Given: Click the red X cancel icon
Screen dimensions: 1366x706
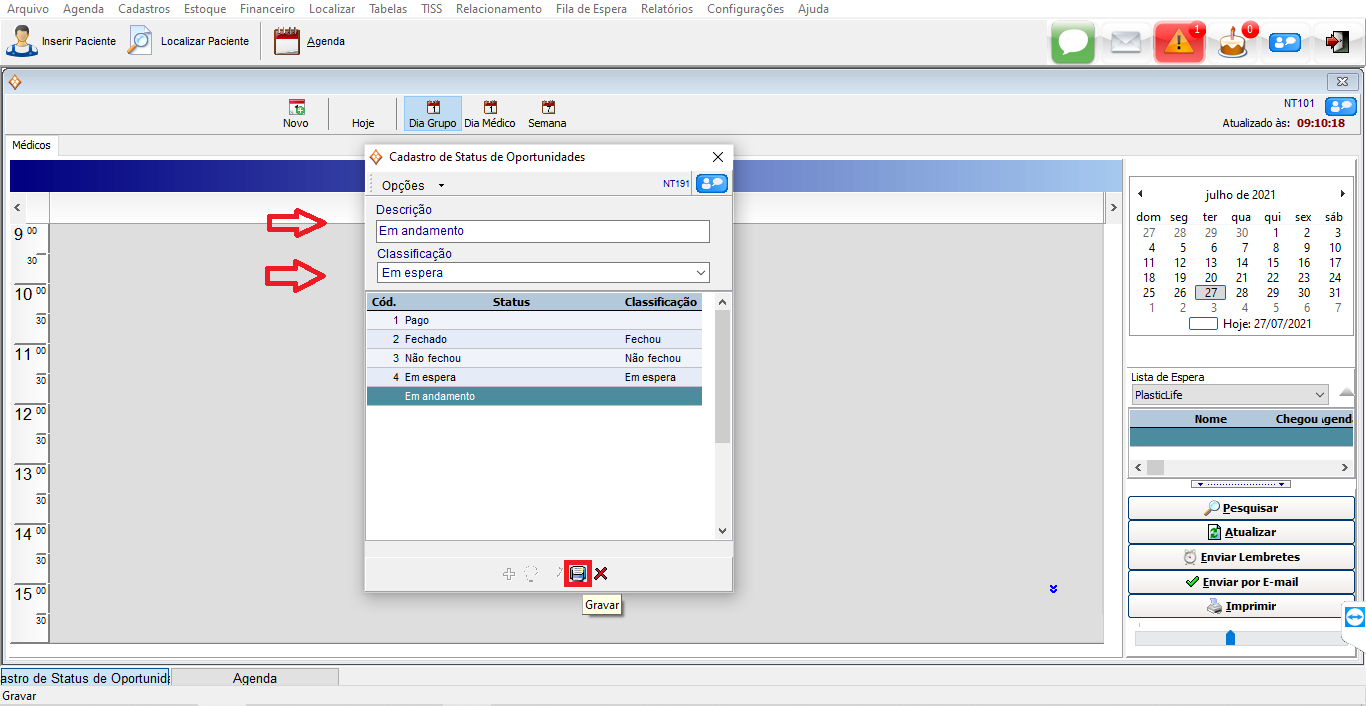Looking at the screenshot, I should click(x=601, y=573).
